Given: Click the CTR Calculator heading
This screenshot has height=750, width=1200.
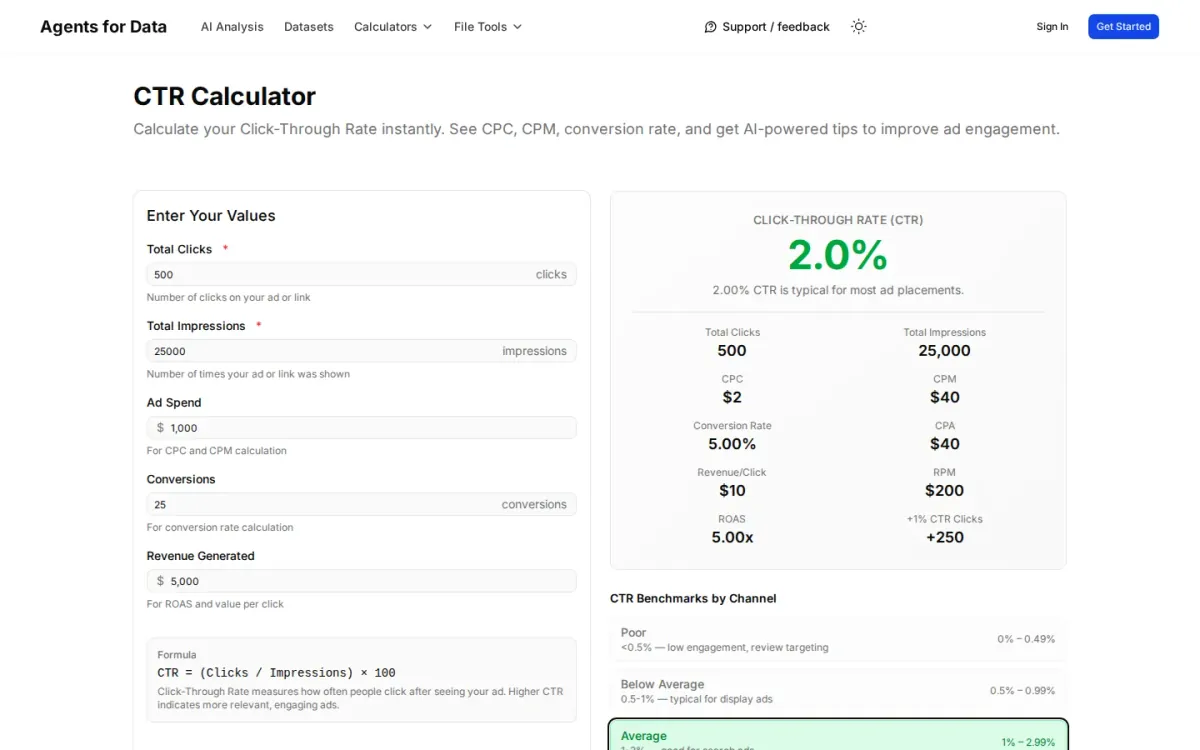Looking at the screenshot, I should point(225,96).
